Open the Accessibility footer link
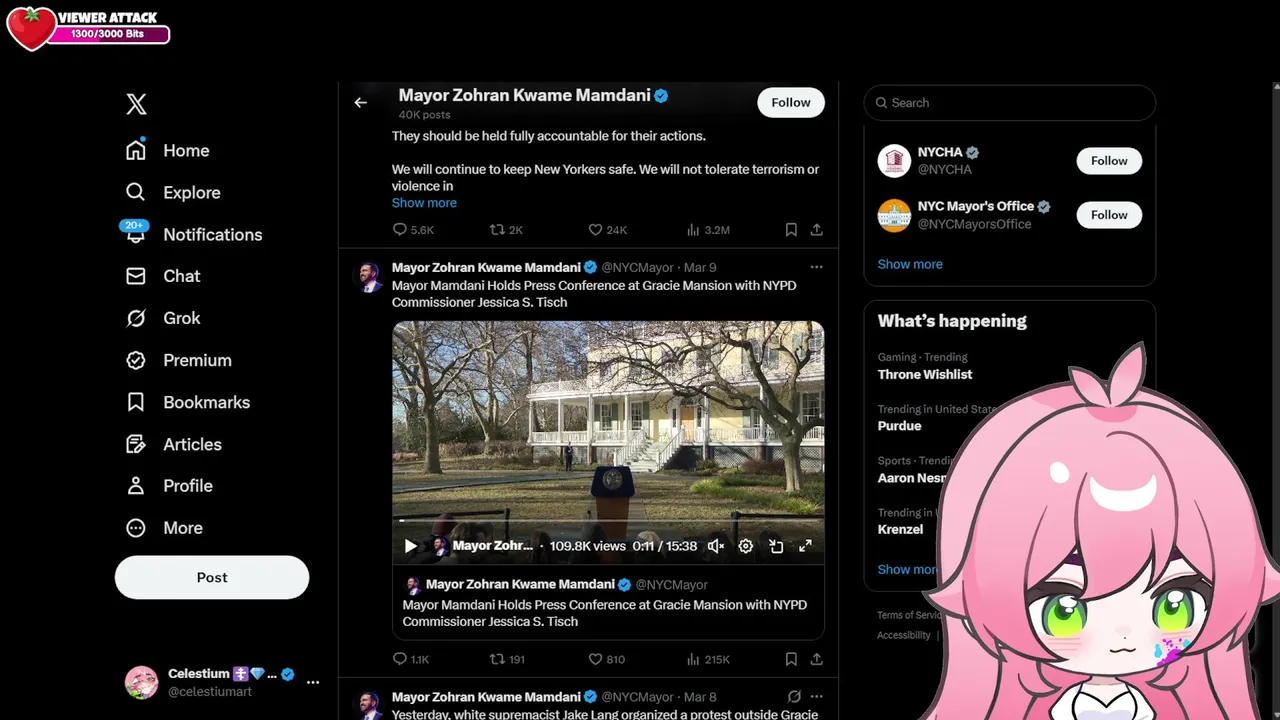Viewport: 1280px width, 720px height. click(904, 635)
